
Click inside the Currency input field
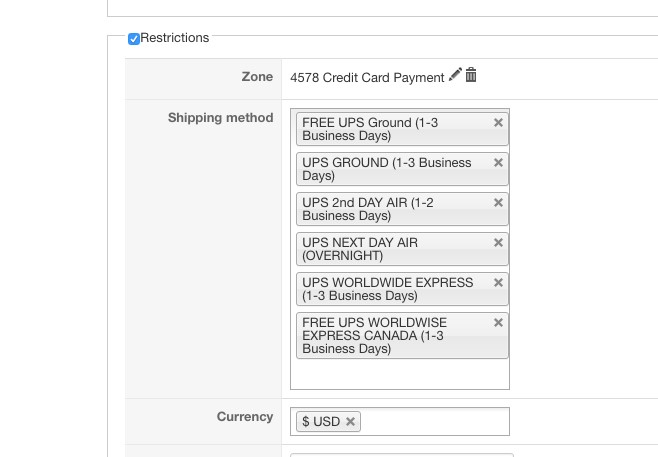tap(435, 422)
